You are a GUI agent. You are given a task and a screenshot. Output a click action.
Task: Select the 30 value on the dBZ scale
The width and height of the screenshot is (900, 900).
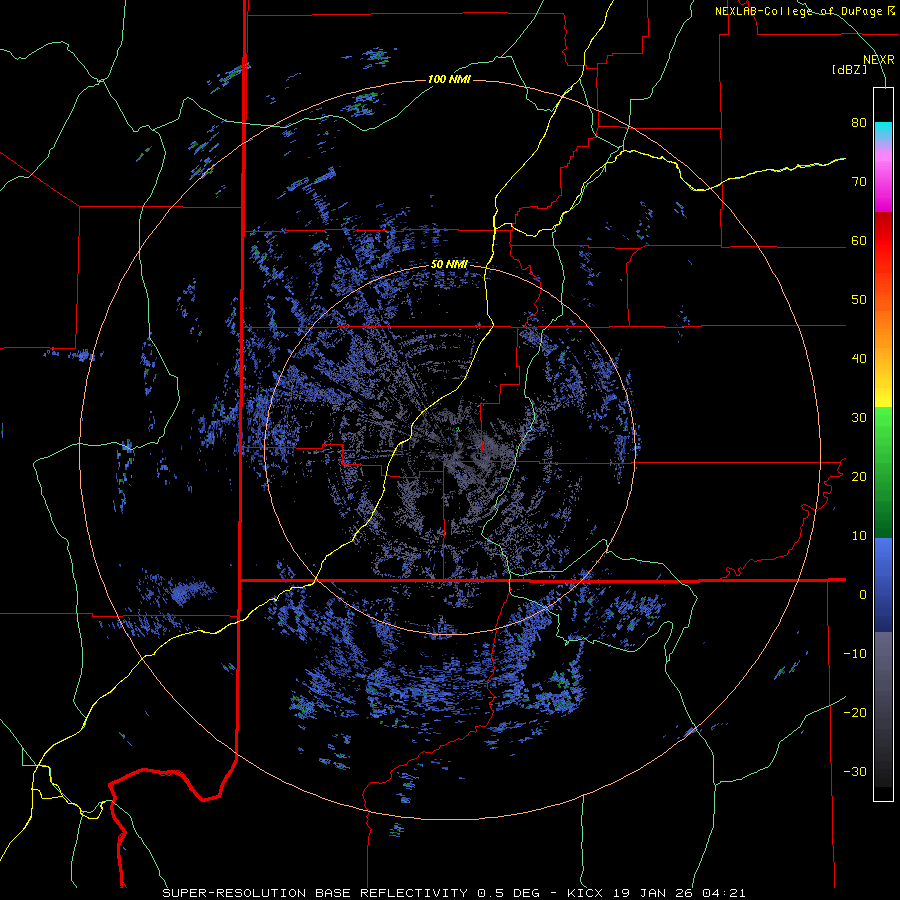tap(859, 418)
